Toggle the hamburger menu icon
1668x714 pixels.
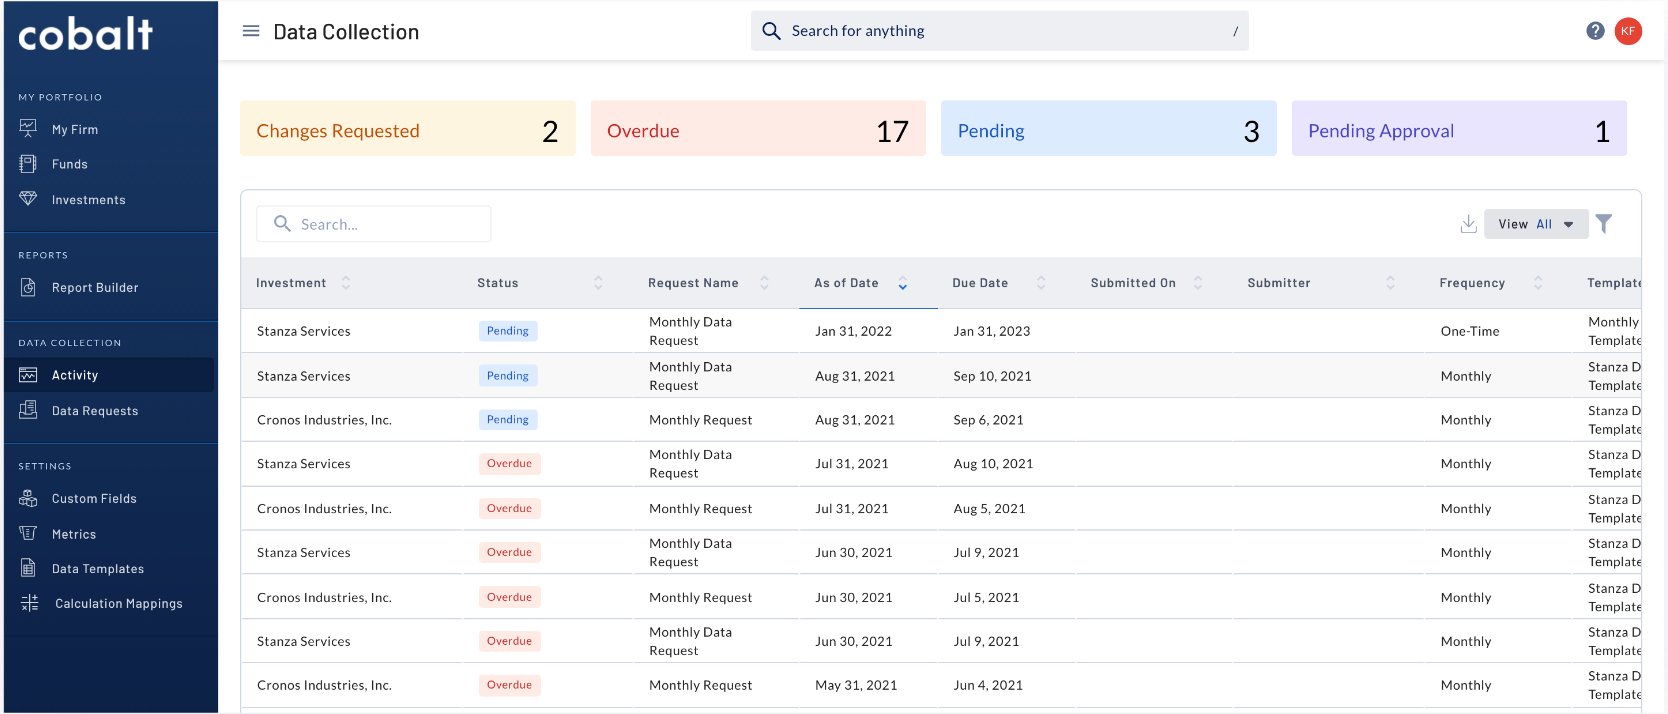(x=251, y=31)
